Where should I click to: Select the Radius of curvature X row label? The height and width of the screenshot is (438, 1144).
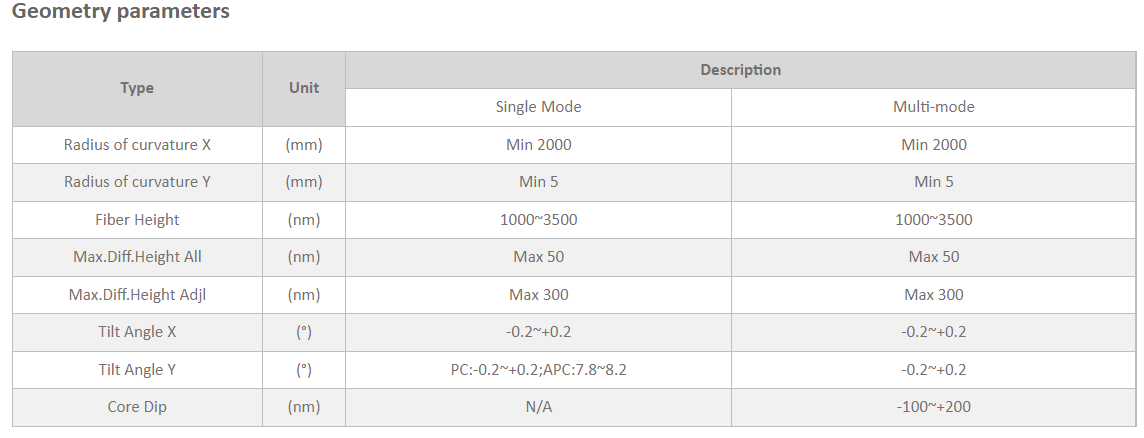coord(137,145)
